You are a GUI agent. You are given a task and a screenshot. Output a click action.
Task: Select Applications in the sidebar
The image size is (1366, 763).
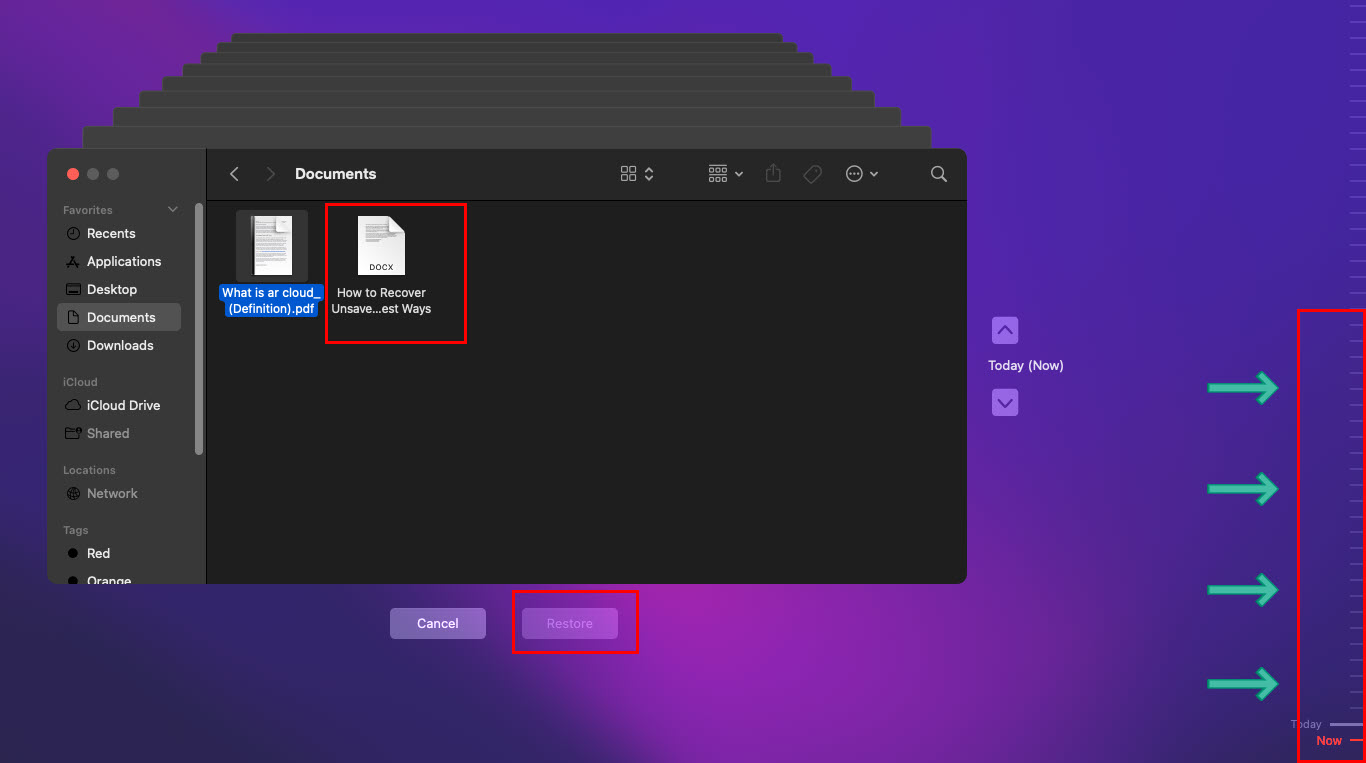tap(123, 261)
